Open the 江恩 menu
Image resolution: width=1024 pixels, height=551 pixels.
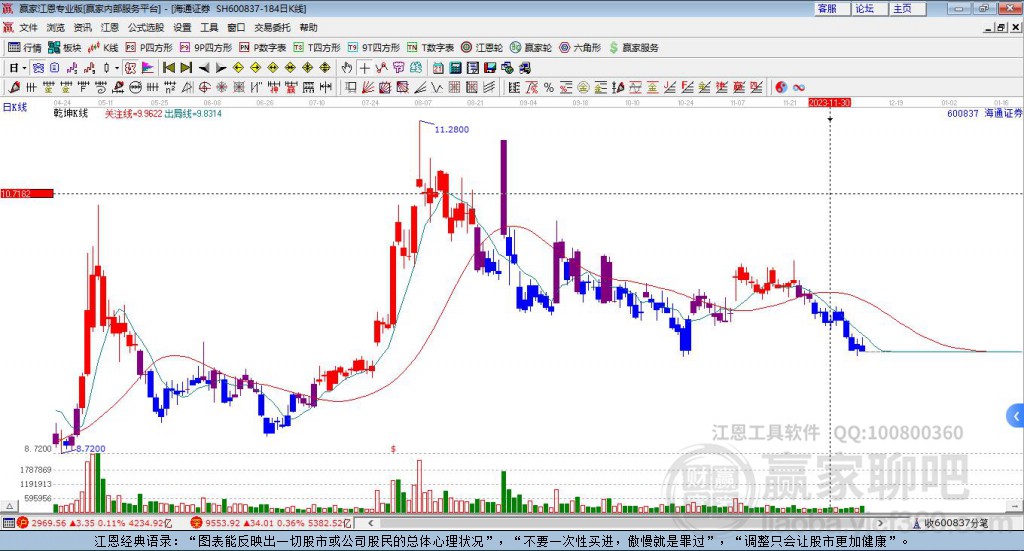tap(110, 27)
